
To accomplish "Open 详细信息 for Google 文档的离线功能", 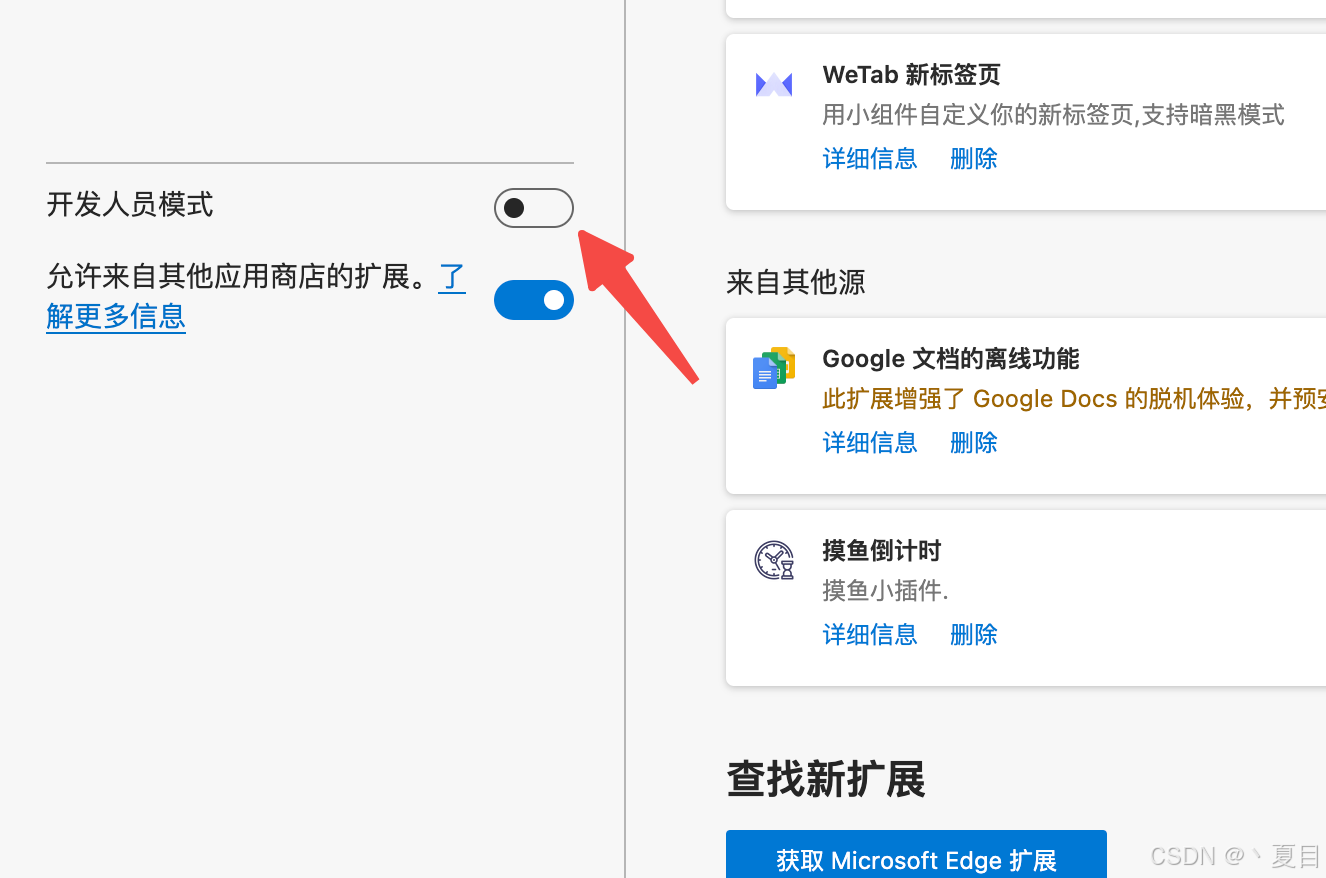I will coord(870,442).
